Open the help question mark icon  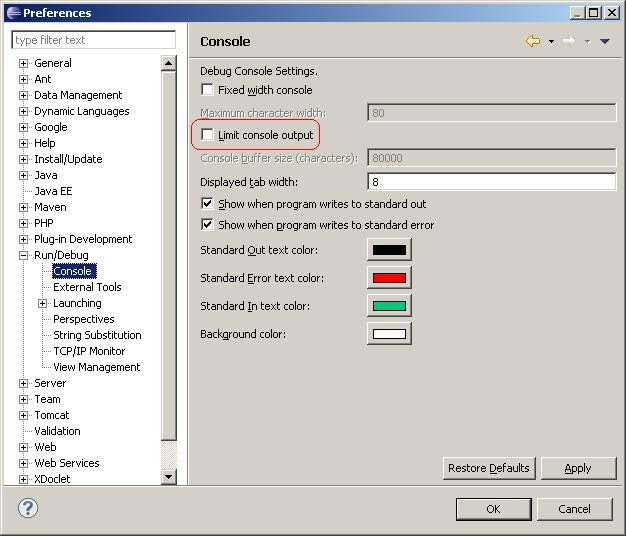pyautogui.click(x=28, y=508)
